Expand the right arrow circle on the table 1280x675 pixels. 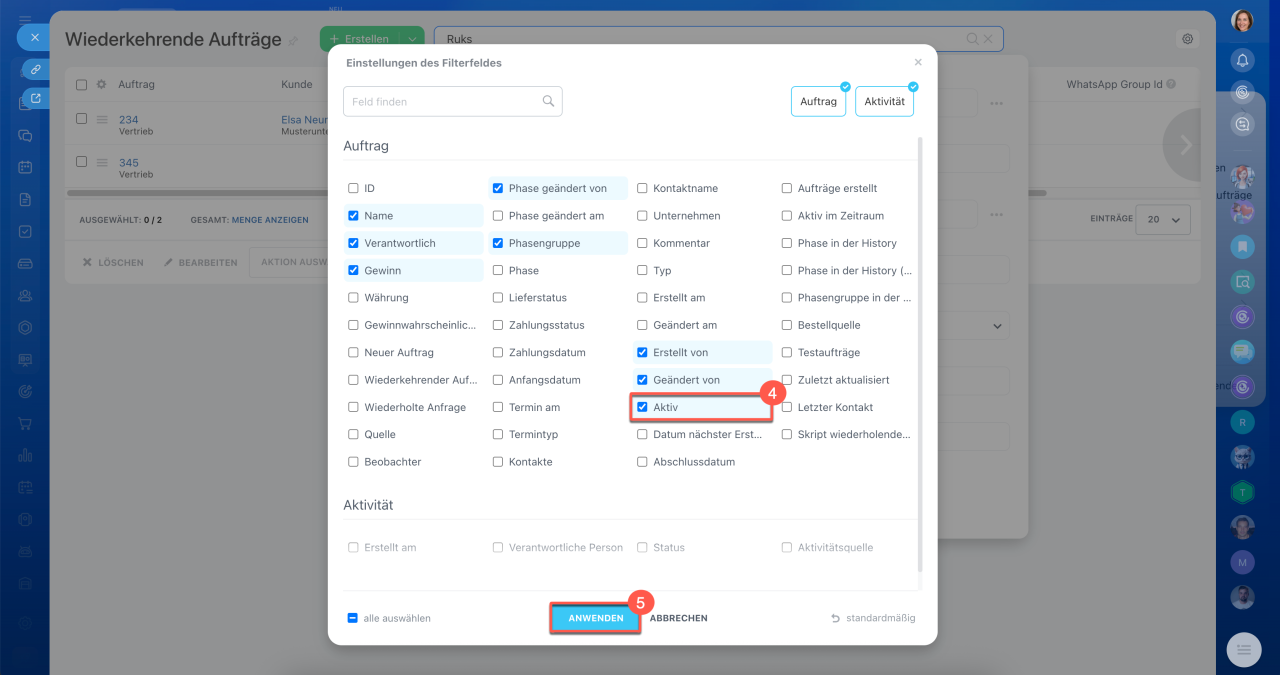(x=1186, y=145)
